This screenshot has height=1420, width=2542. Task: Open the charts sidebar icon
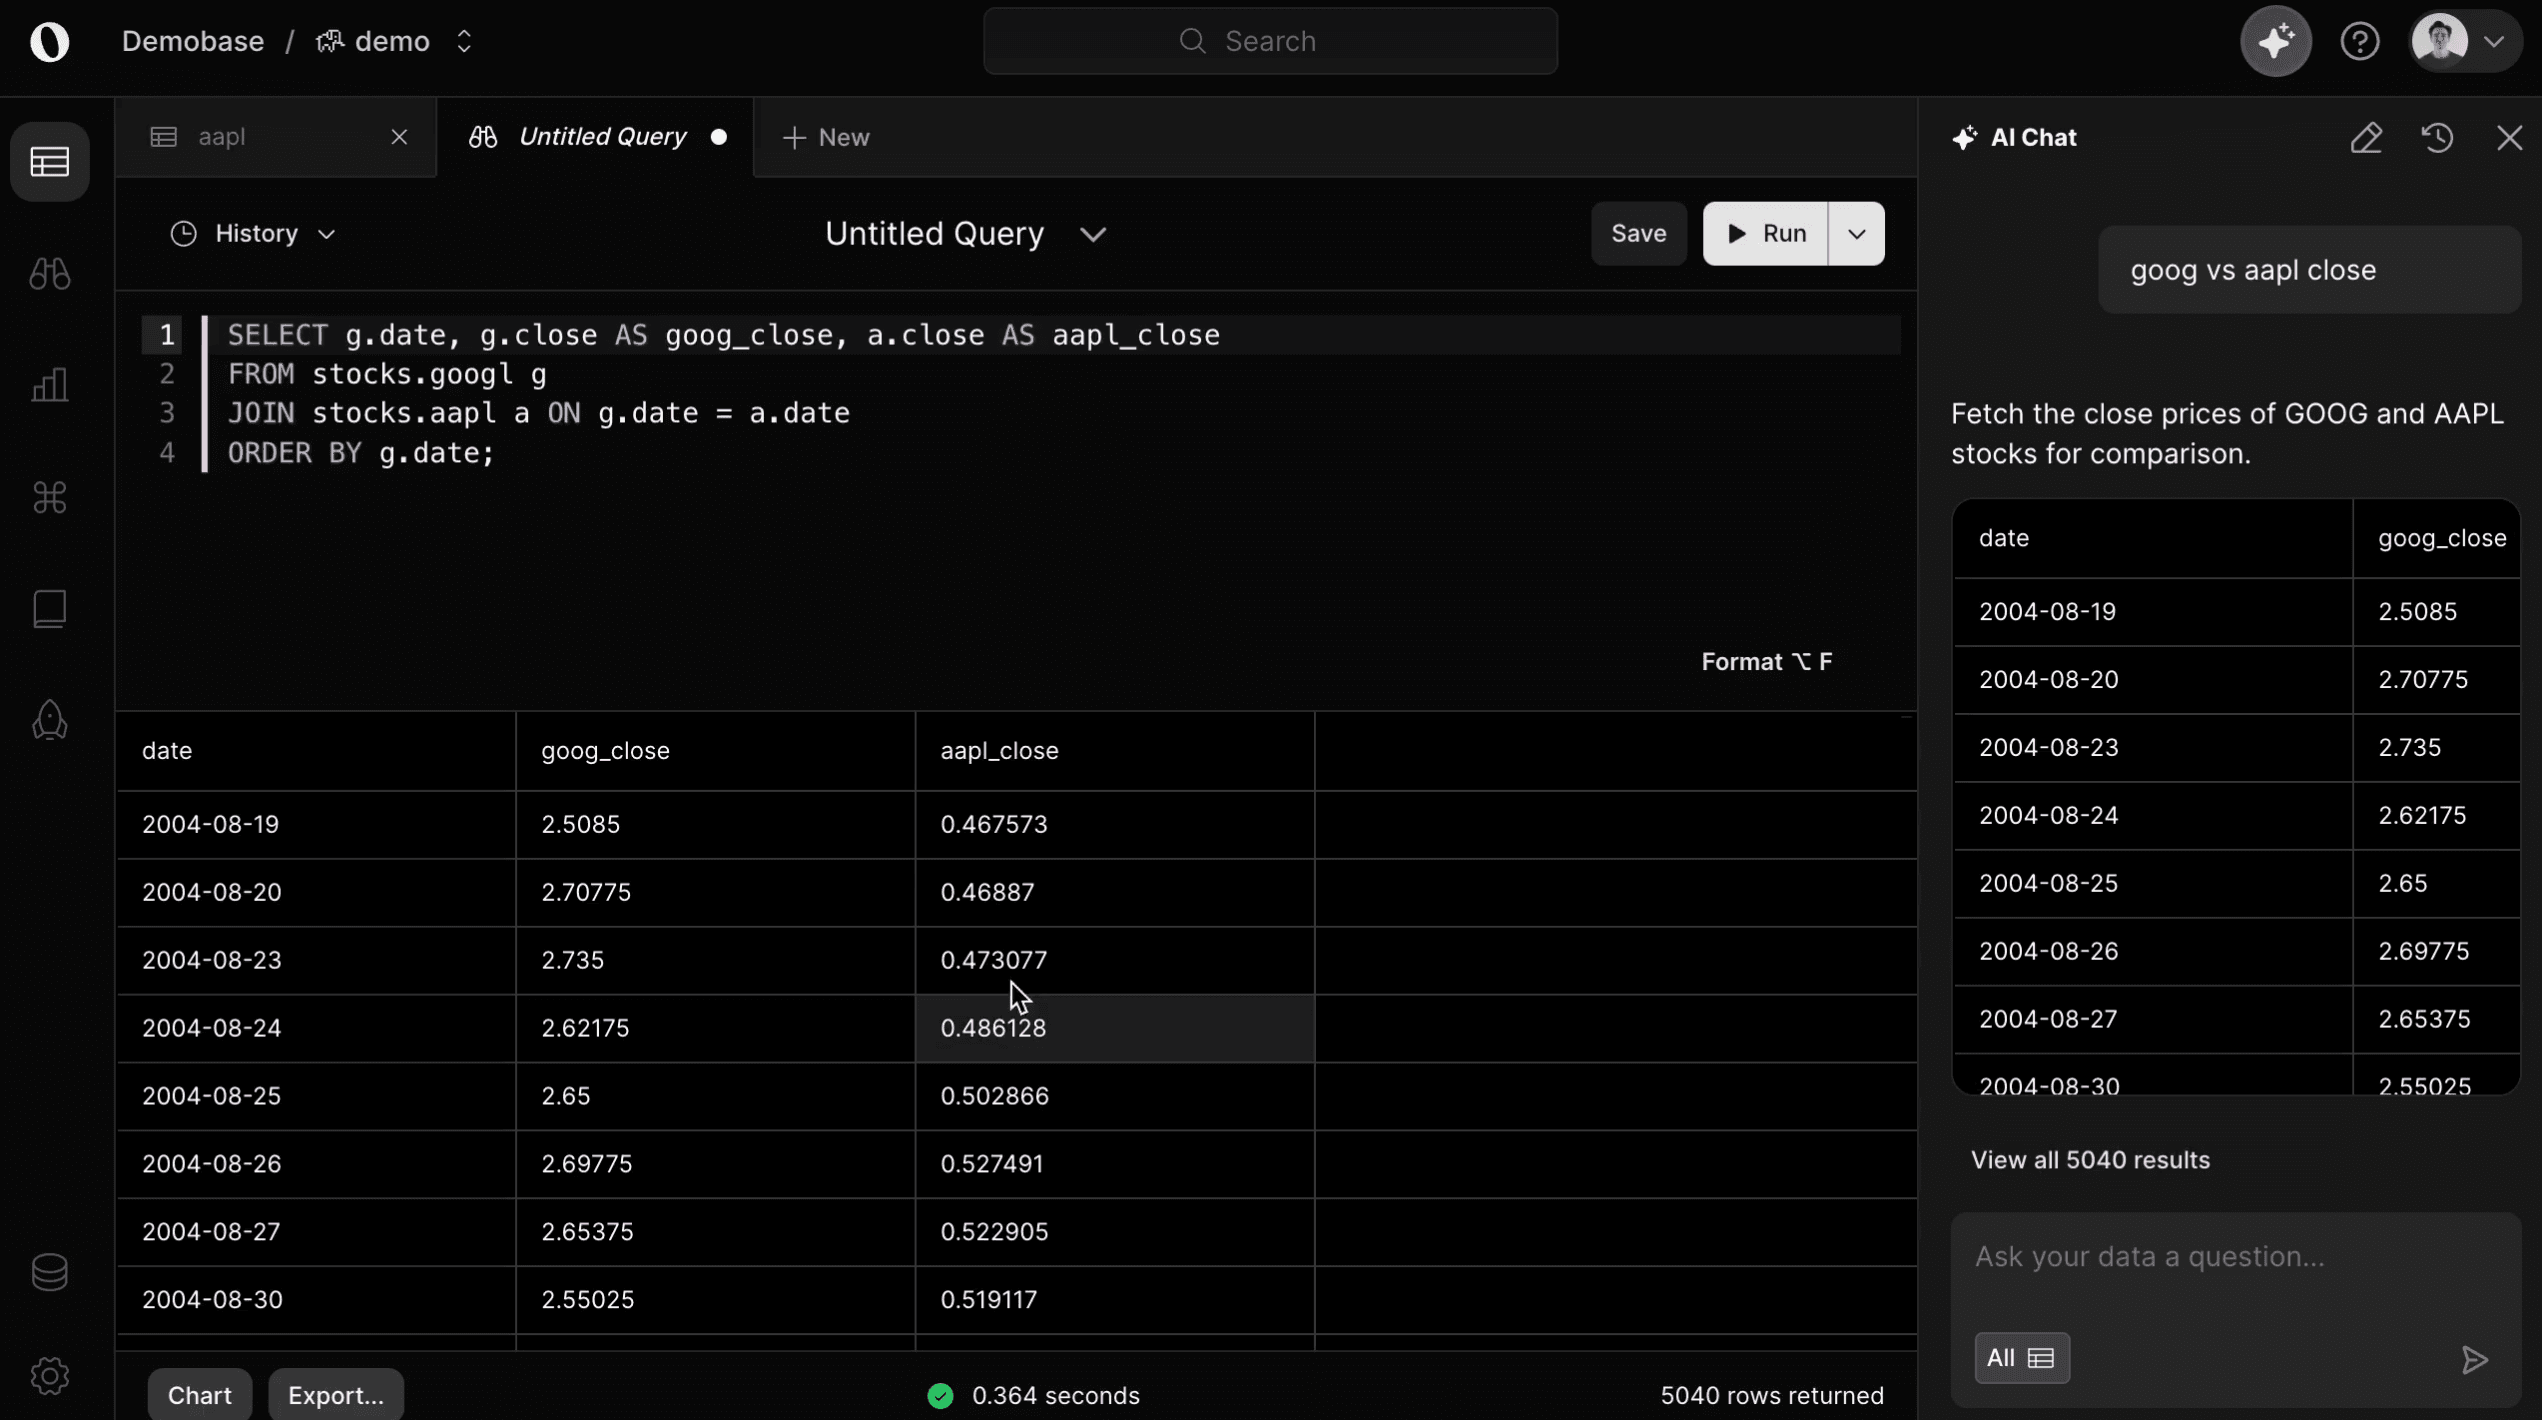pyautogui.click(x=49, y=385)
